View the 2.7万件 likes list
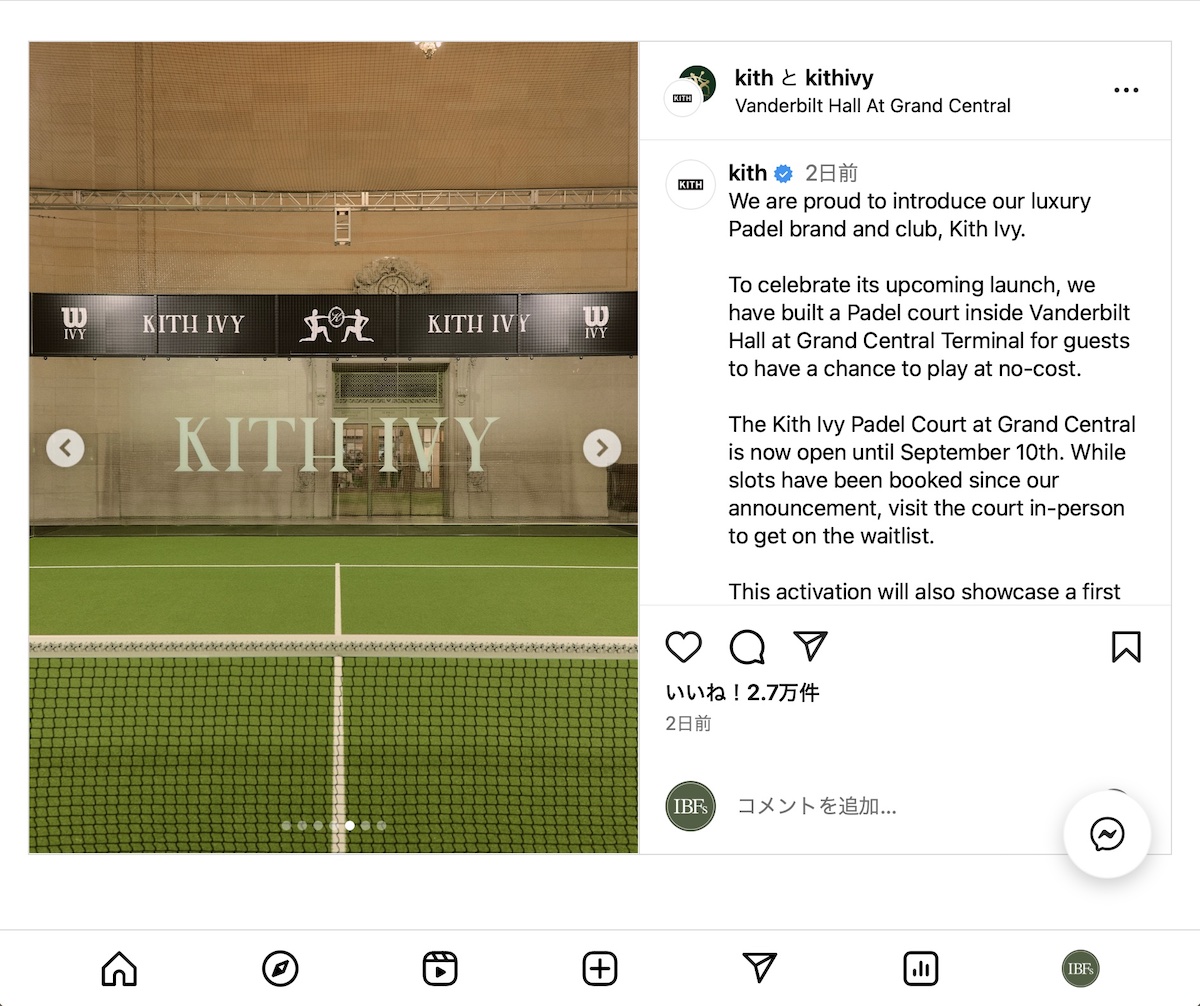Screen dimensions: 1200x1006 click(743, 692)
